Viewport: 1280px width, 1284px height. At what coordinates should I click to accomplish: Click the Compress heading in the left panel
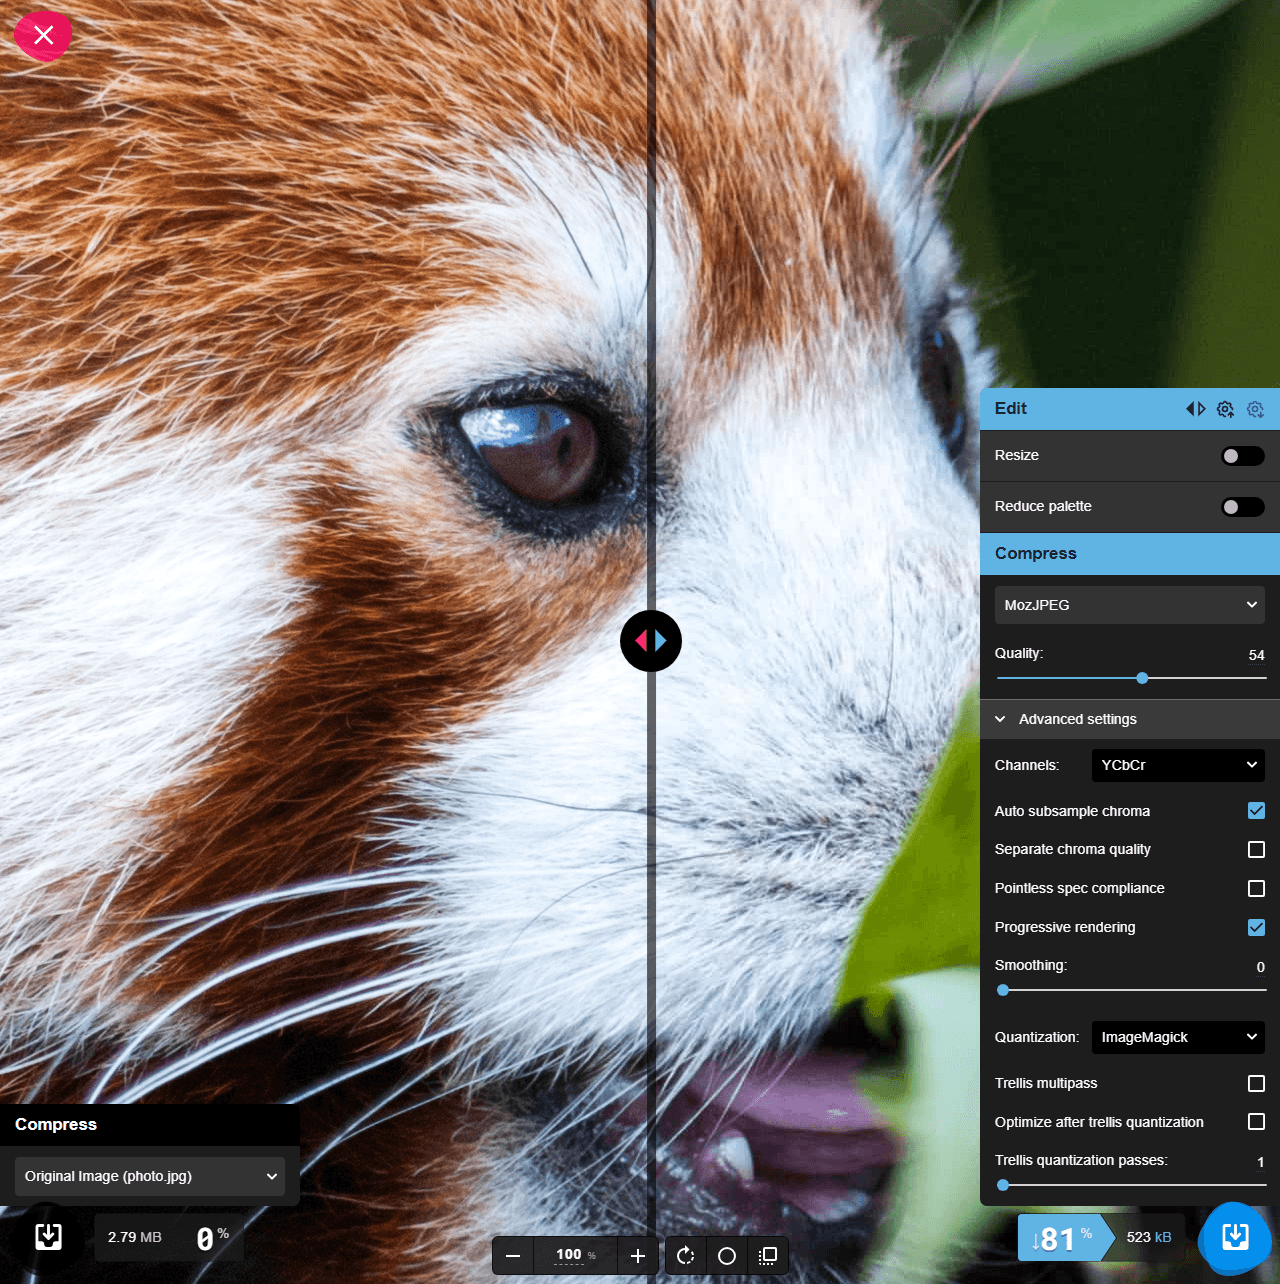[x=56, y=1125]
